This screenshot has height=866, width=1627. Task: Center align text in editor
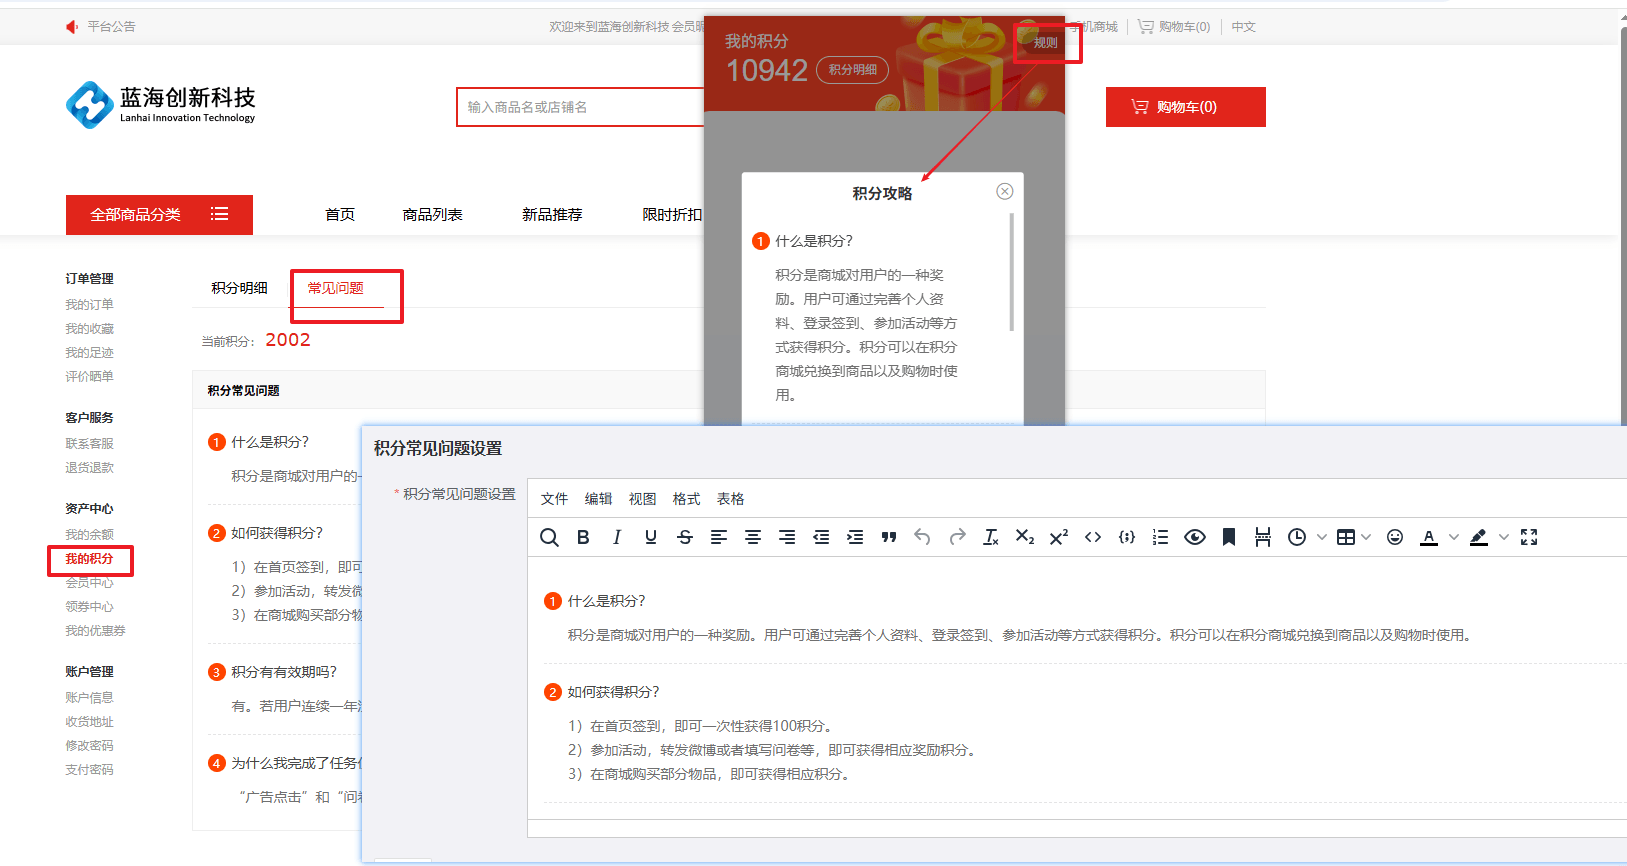[x=753, y=537]
